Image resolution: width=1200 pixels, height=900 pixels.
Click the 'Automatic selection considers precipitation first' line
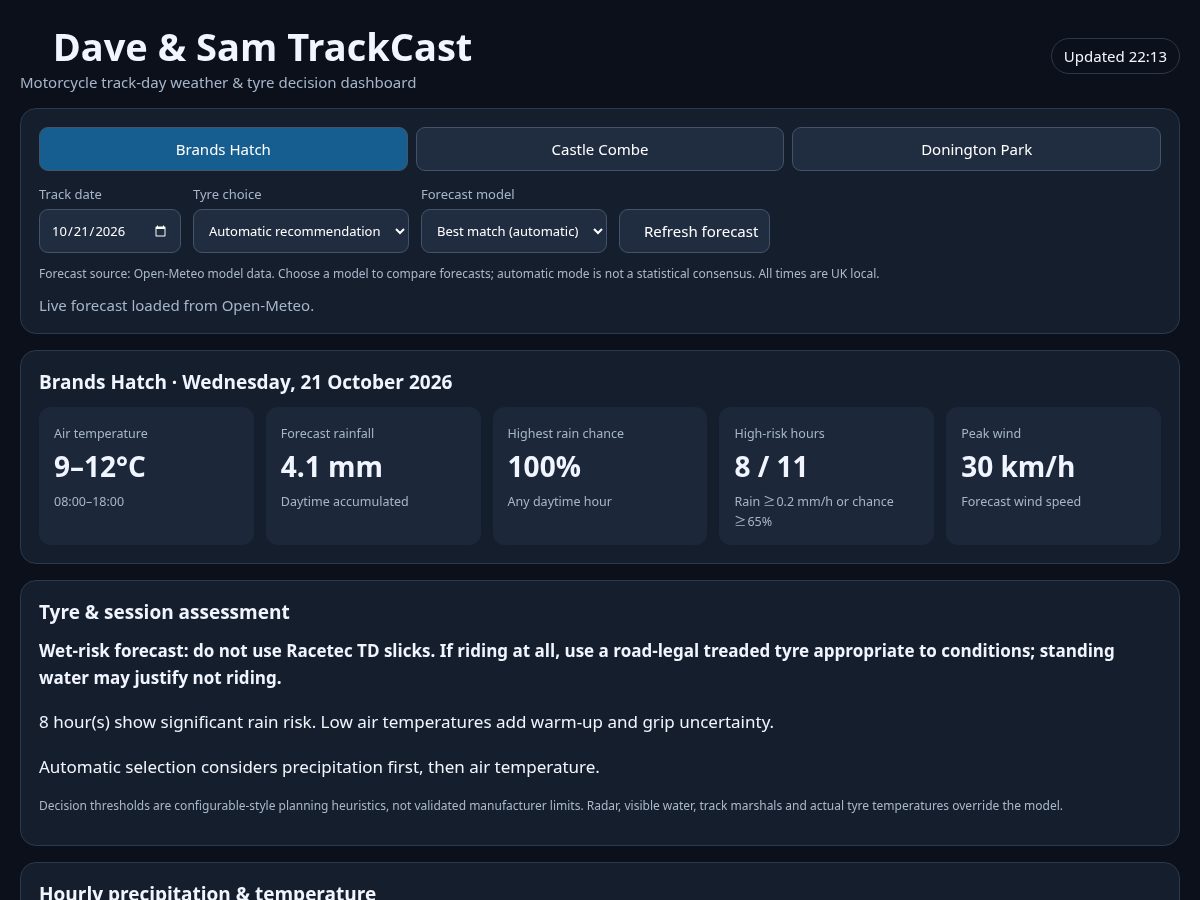319,767
